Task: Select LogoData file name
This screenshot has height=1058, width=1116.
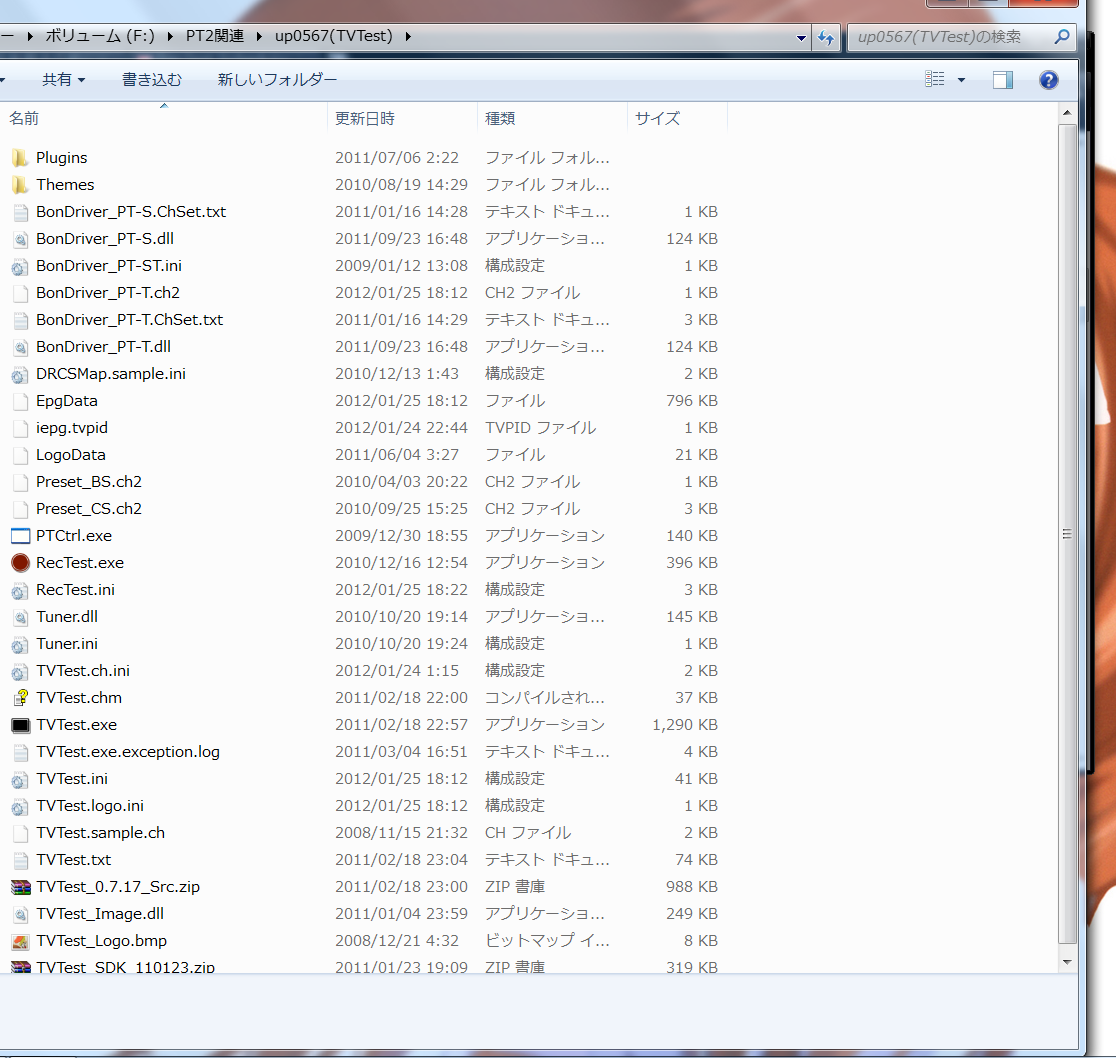Action: point(70,455)
